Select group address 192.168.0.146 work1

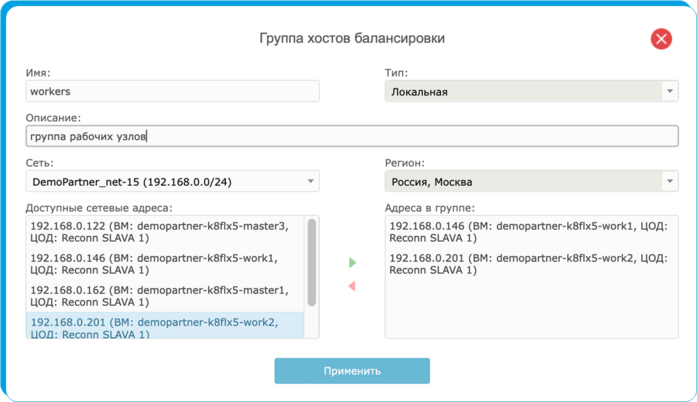[x=531, y=232]
